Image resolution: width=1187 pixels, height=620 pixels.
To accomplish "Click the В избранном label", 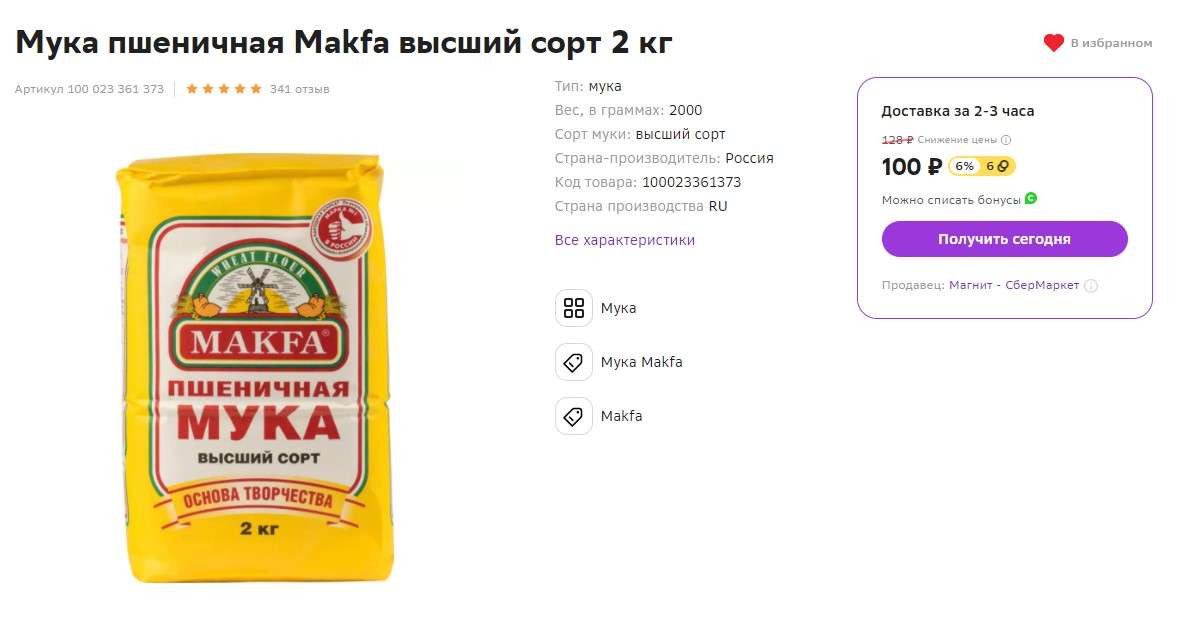I will [x=1111, y=43].
